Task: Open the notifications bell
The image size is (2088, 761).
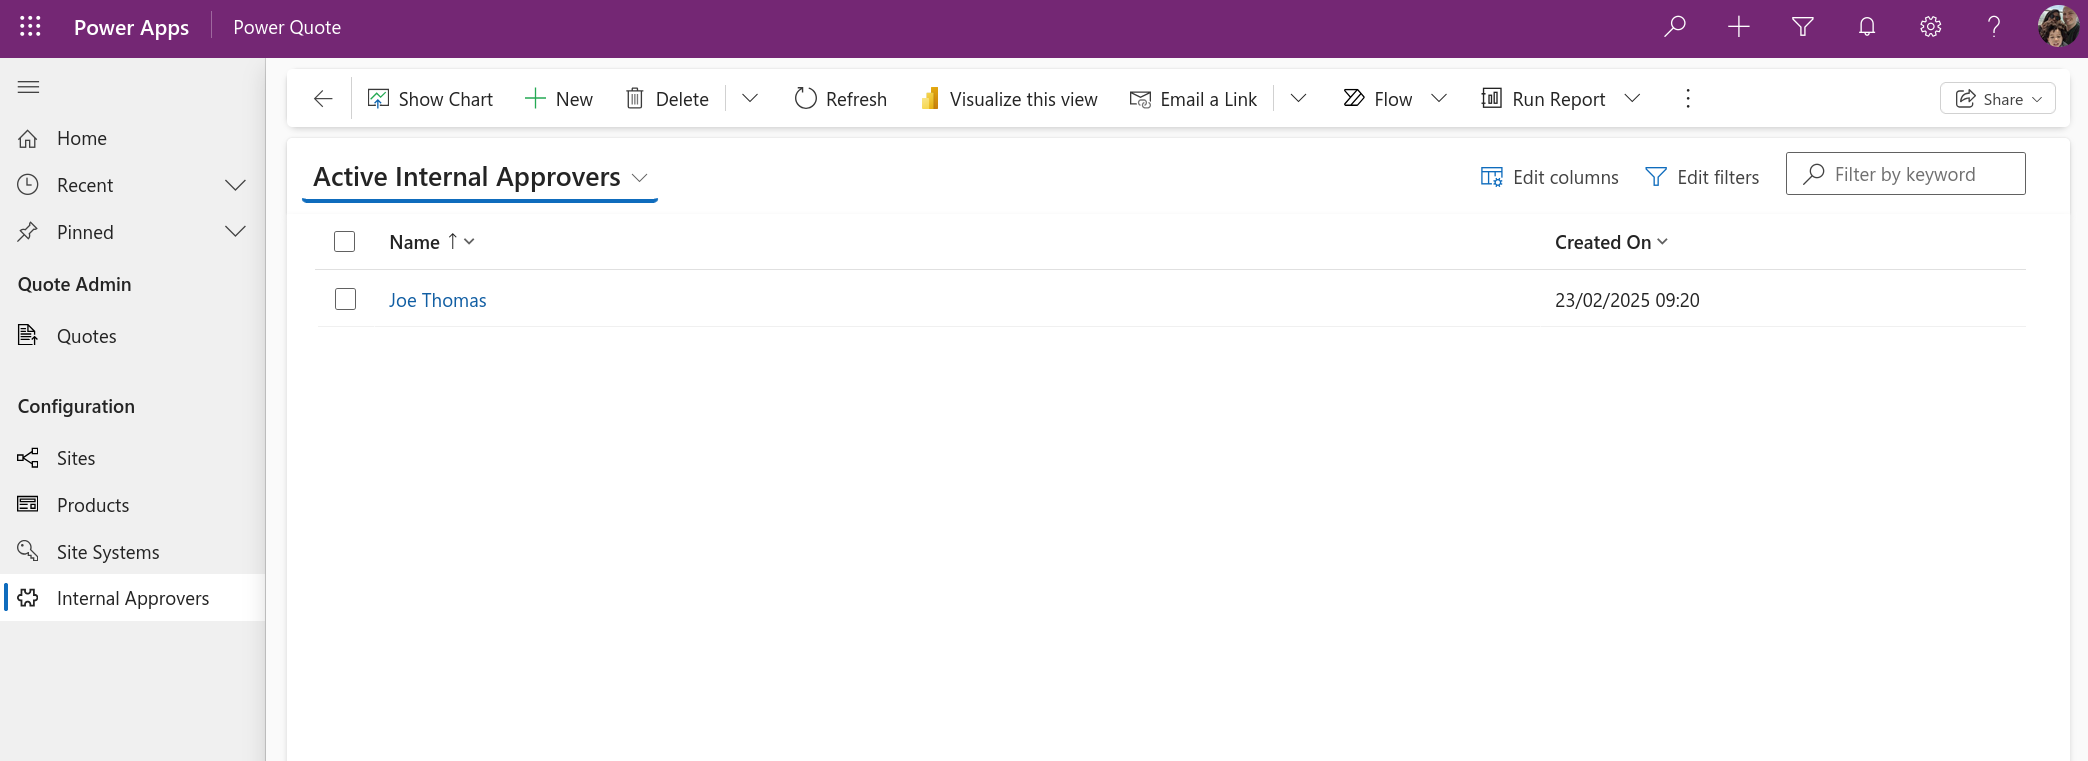Action: (x=1866, y=27)
